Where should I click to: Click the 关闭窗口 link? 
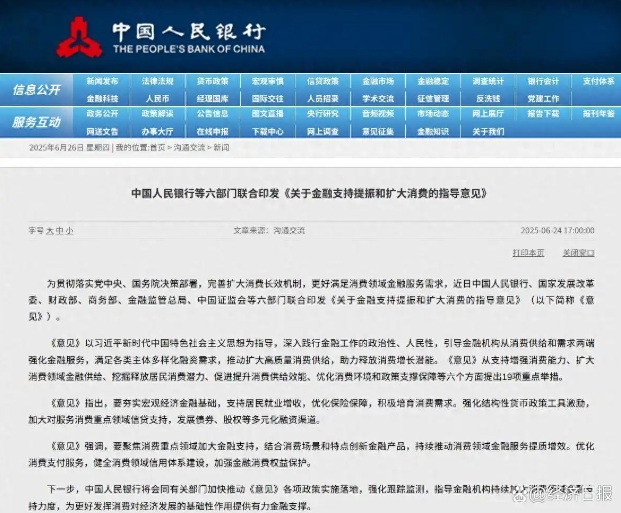[577, 253]
